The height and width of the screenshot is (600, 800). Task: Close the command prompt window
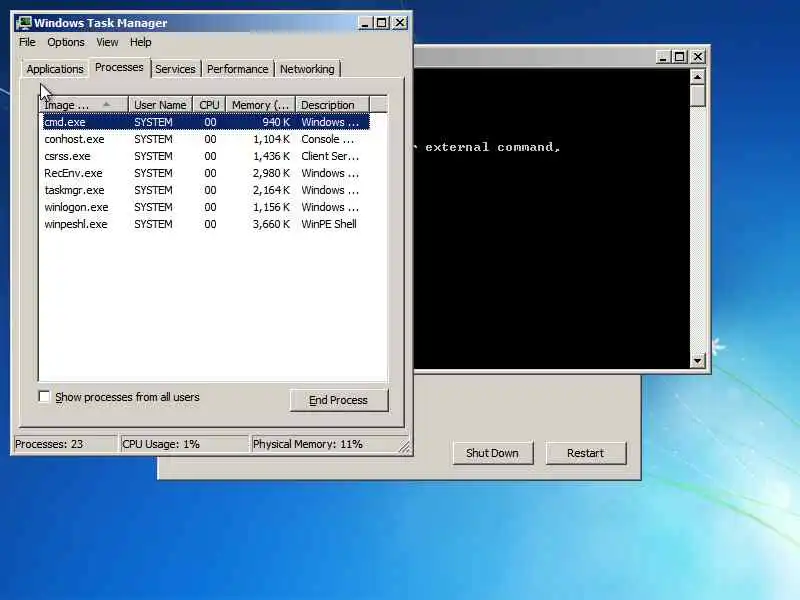pyautogui.click(x=698, y=57)
